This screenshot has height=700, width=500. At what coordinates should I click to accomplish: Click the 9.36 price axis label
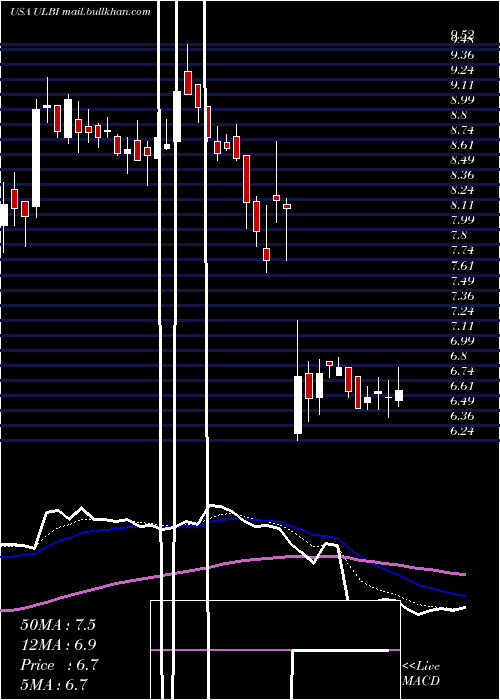(x=462, y=55)
